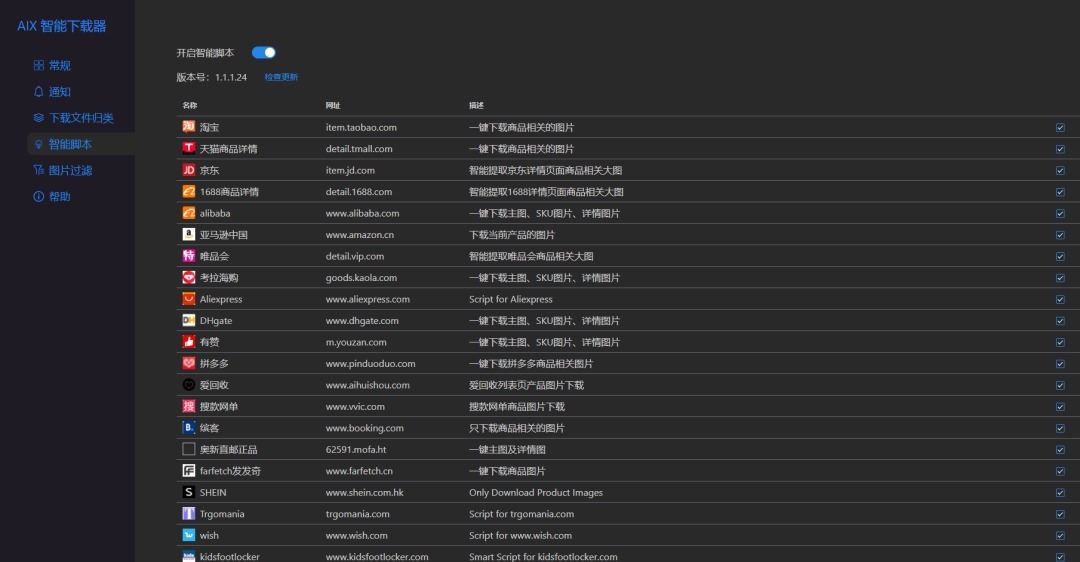Image resolution: width=1080 pixels, height=562 pixels.
Task: Open the 图片过滤 sidebar item
Action: point(70,171)
